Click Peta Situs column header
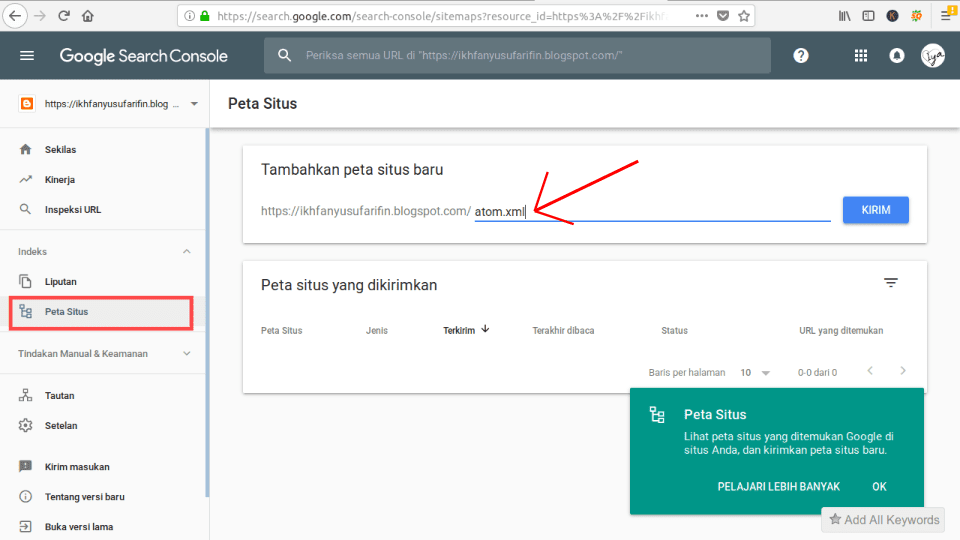 (282, 330)
